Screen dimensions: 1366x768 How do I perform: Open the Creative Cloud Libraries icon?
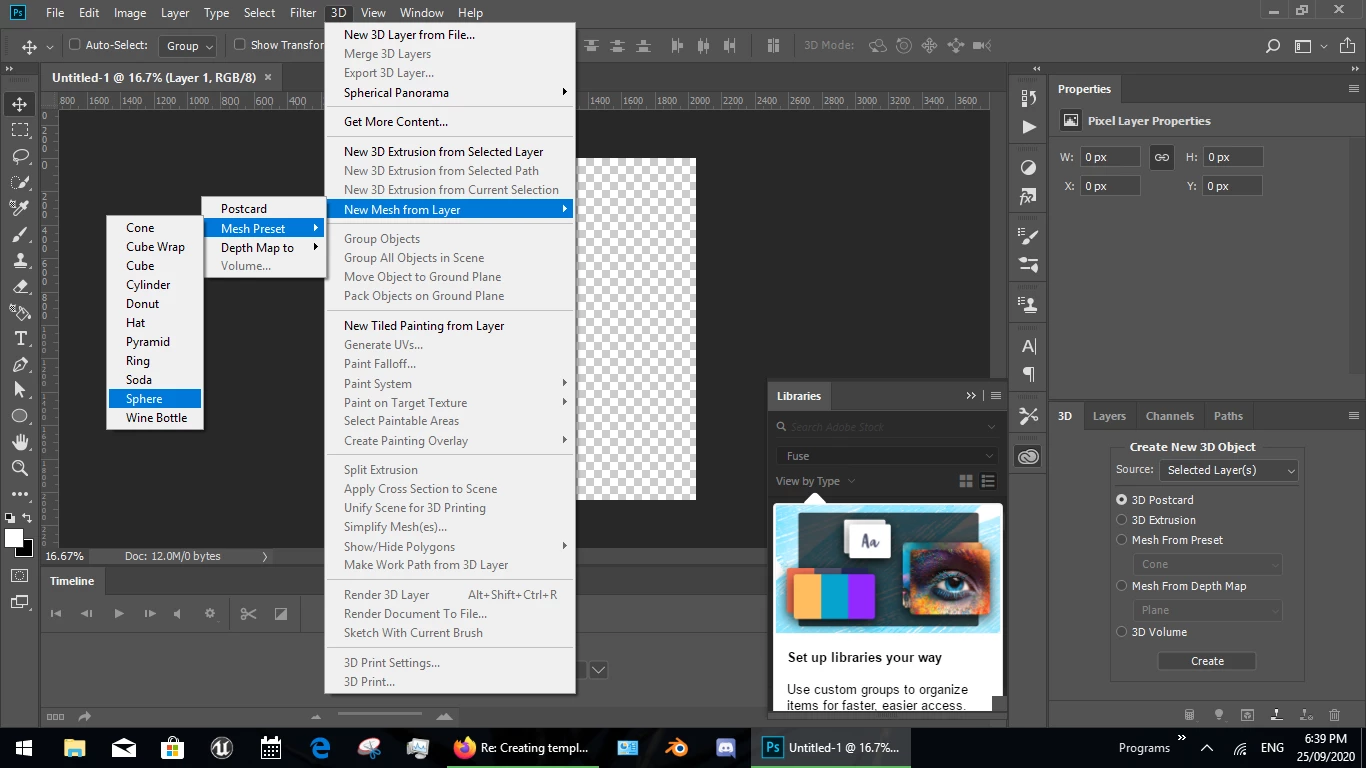1029,457
